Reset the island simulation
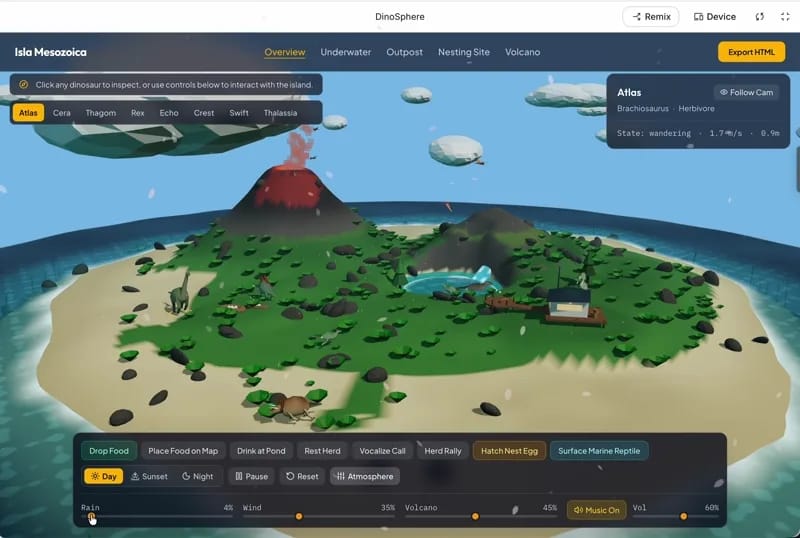The height and width of the screenshot is (538, 800). pyautogui.click(x=302, y=476)
